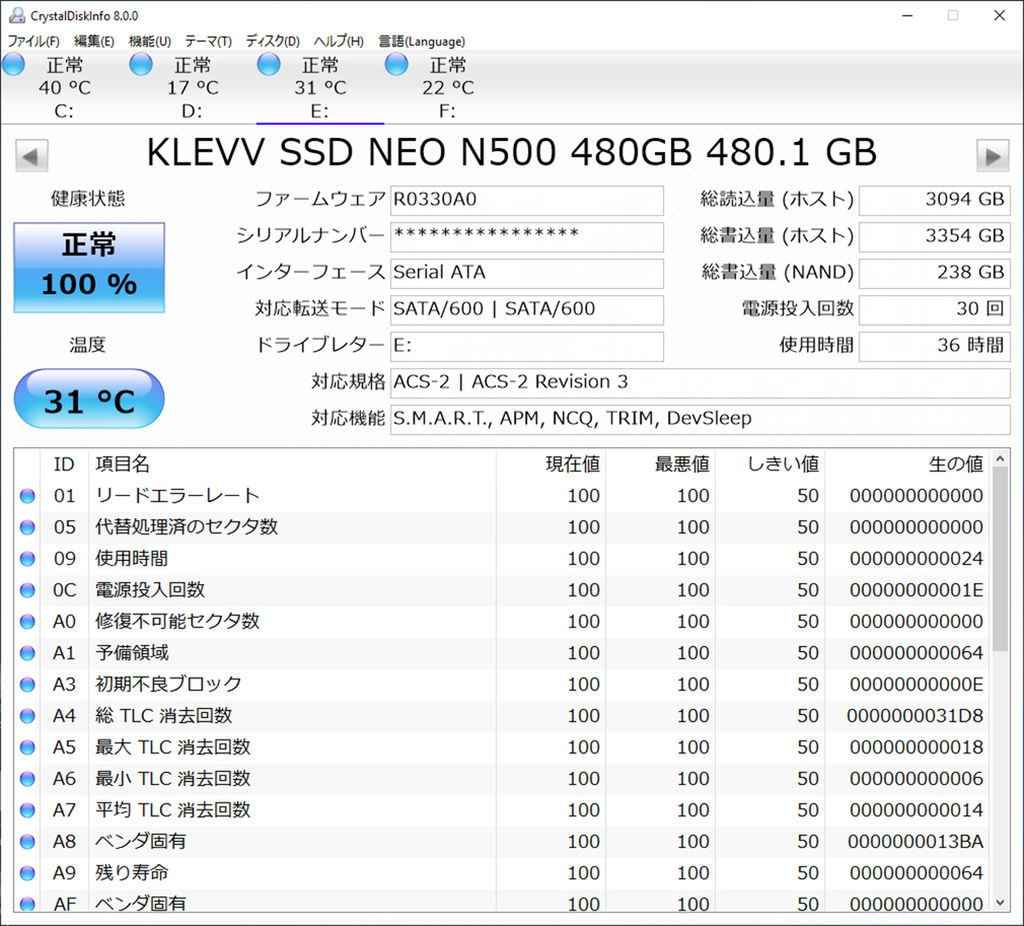Click status orb for attribute 01 リードエラーレート

click(x=27, y=496)
